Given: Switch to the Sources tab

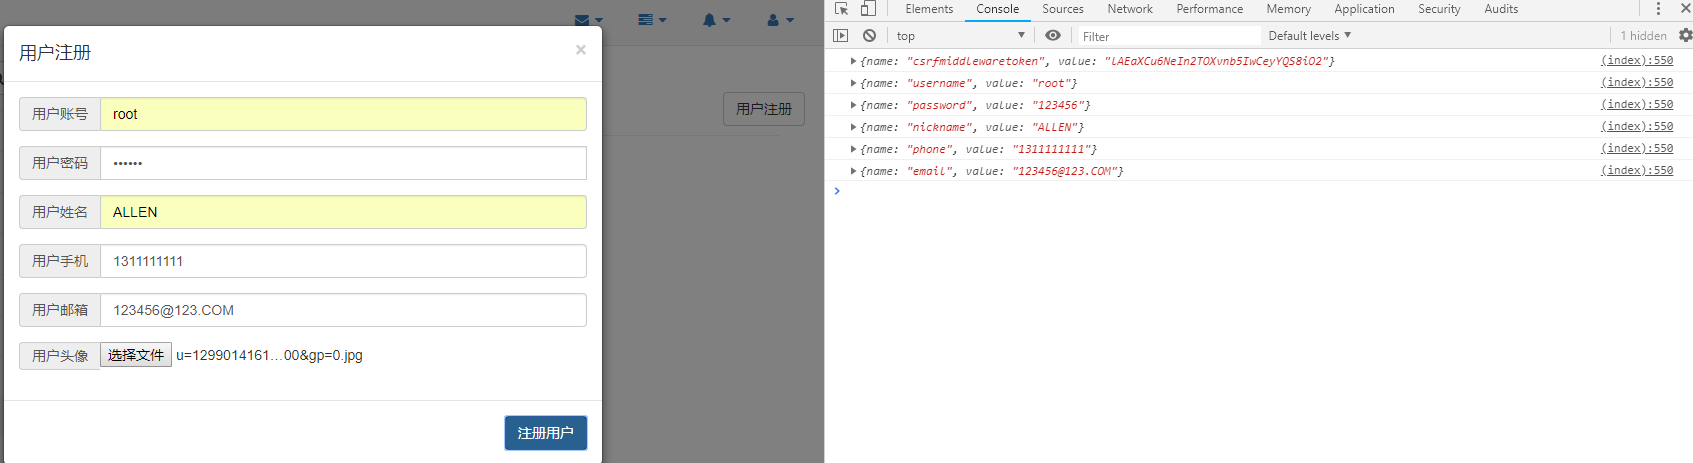Looking at the screenshot, I should (1063, 9).
